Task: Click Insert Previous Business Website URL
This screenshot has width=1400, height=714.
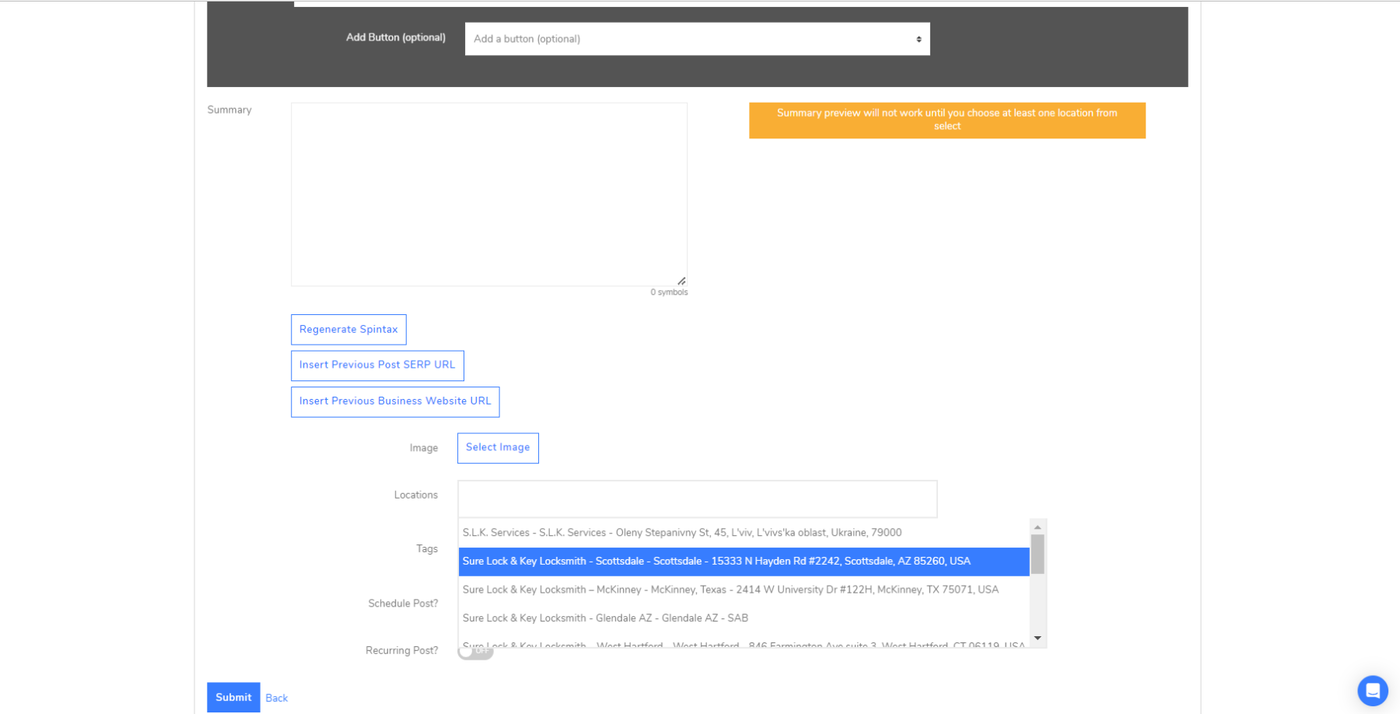Action: (x=395, y=402)
